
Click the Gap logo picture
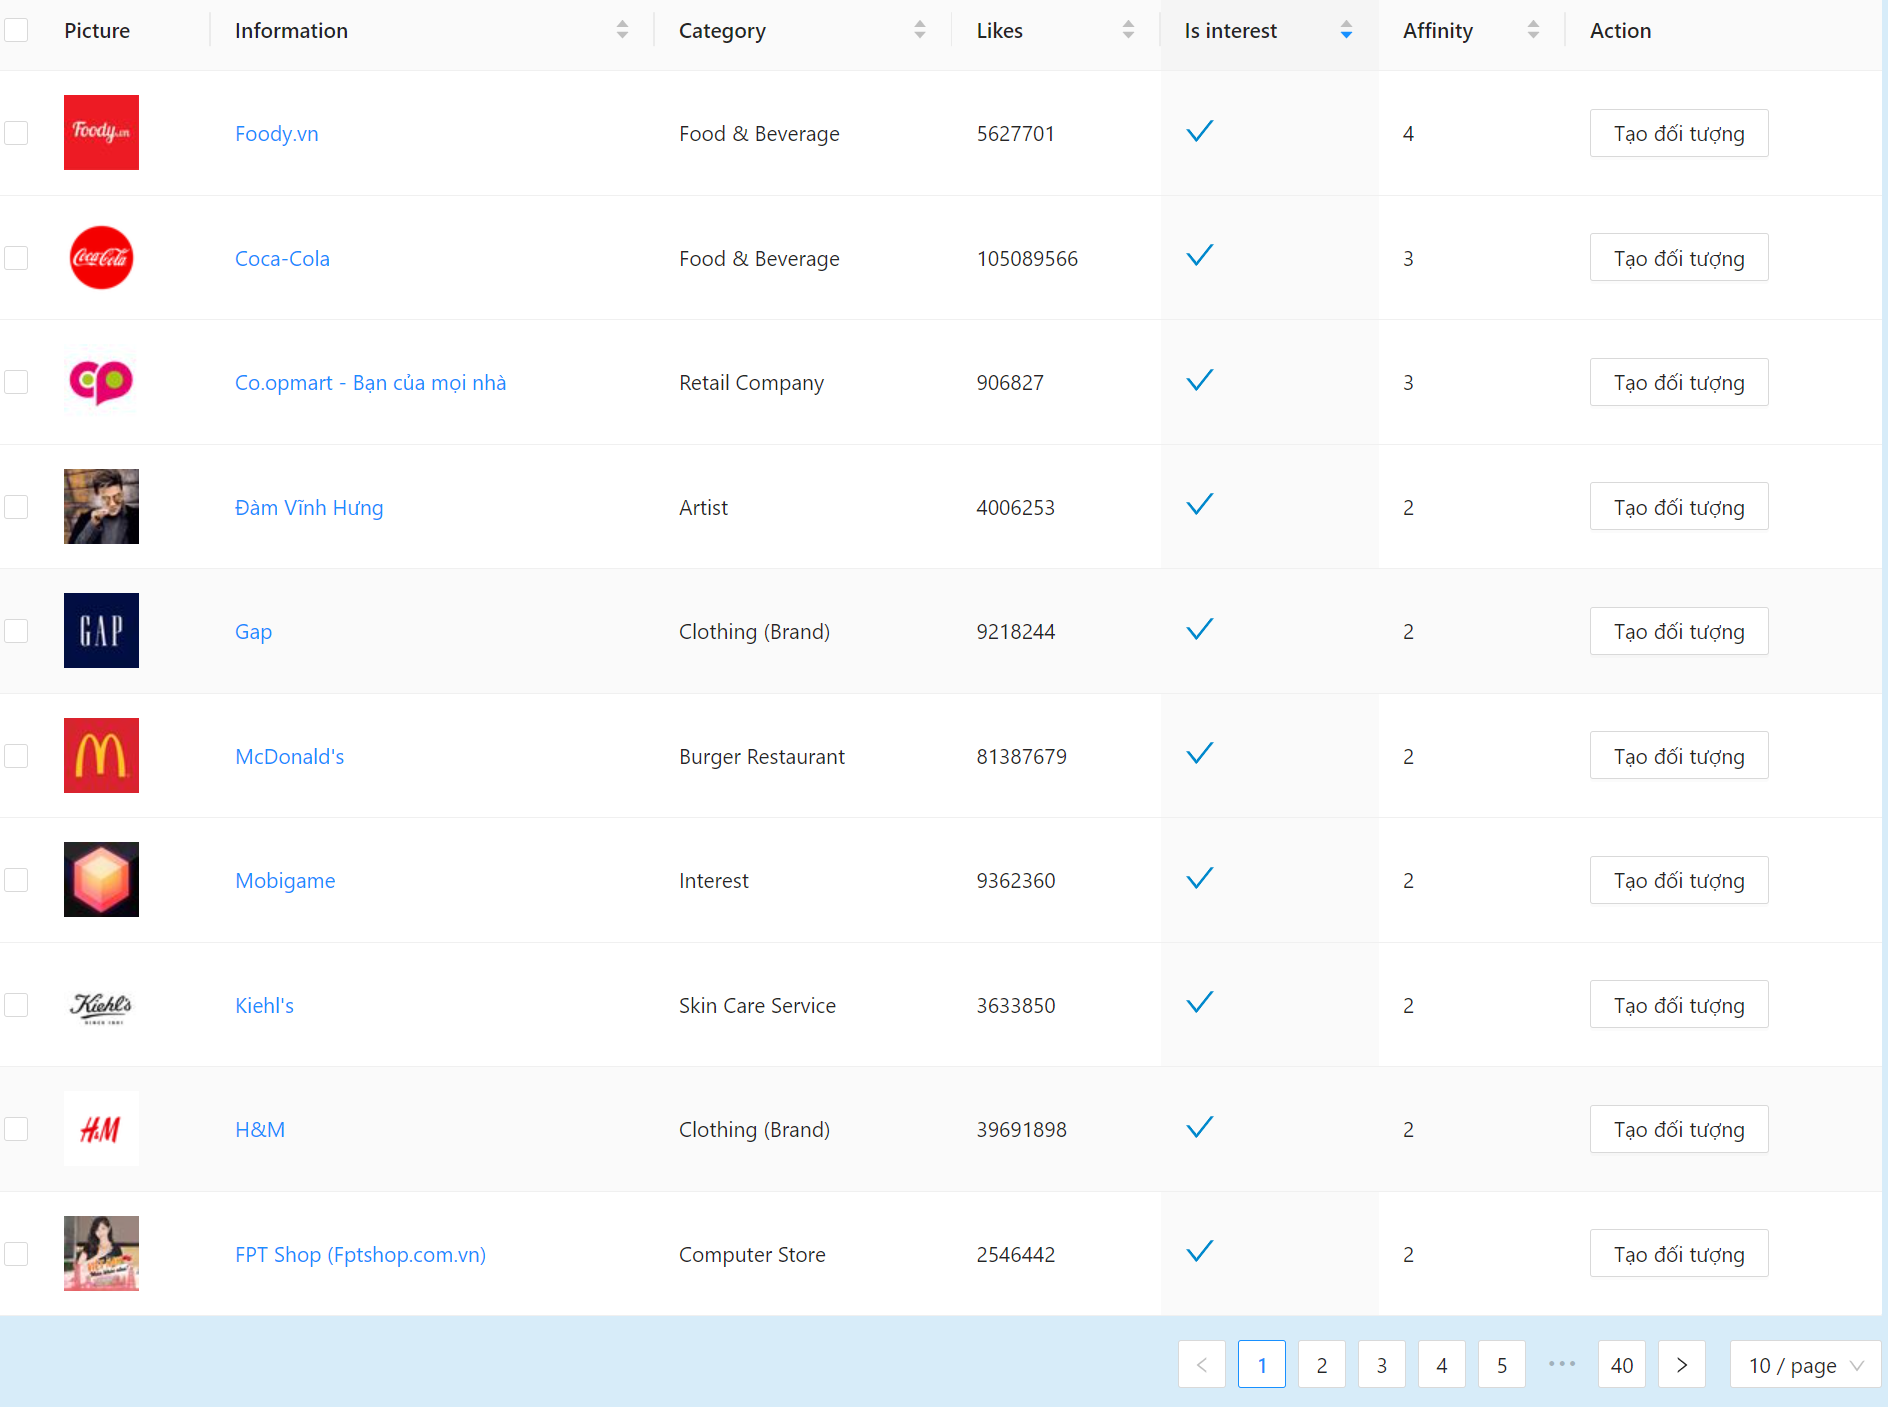[101, 630]
